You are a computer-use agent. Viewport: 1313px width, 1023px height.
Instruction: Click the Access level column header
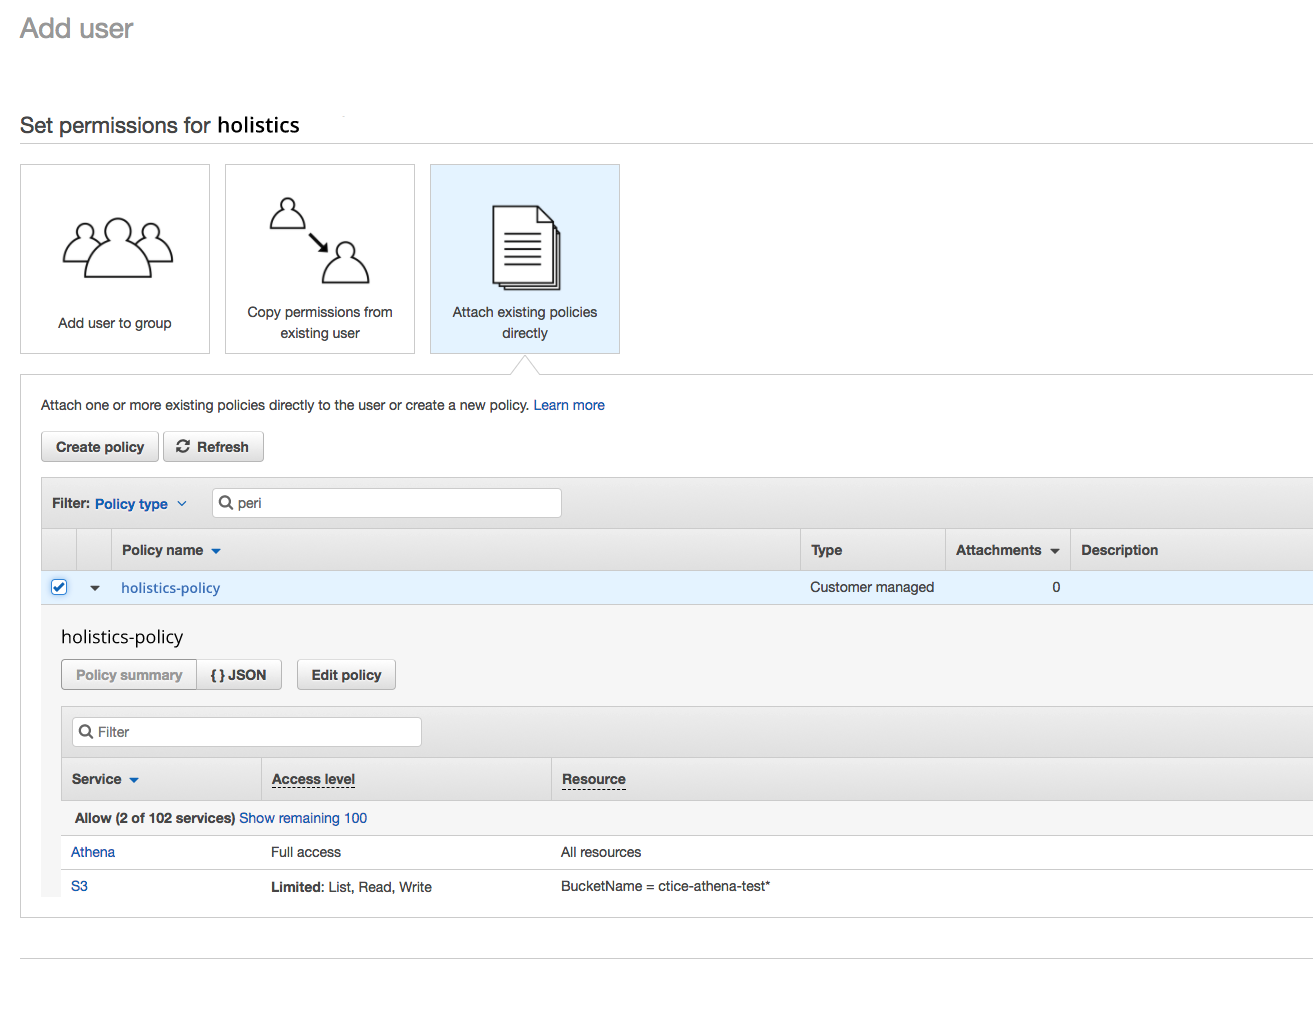313,779
